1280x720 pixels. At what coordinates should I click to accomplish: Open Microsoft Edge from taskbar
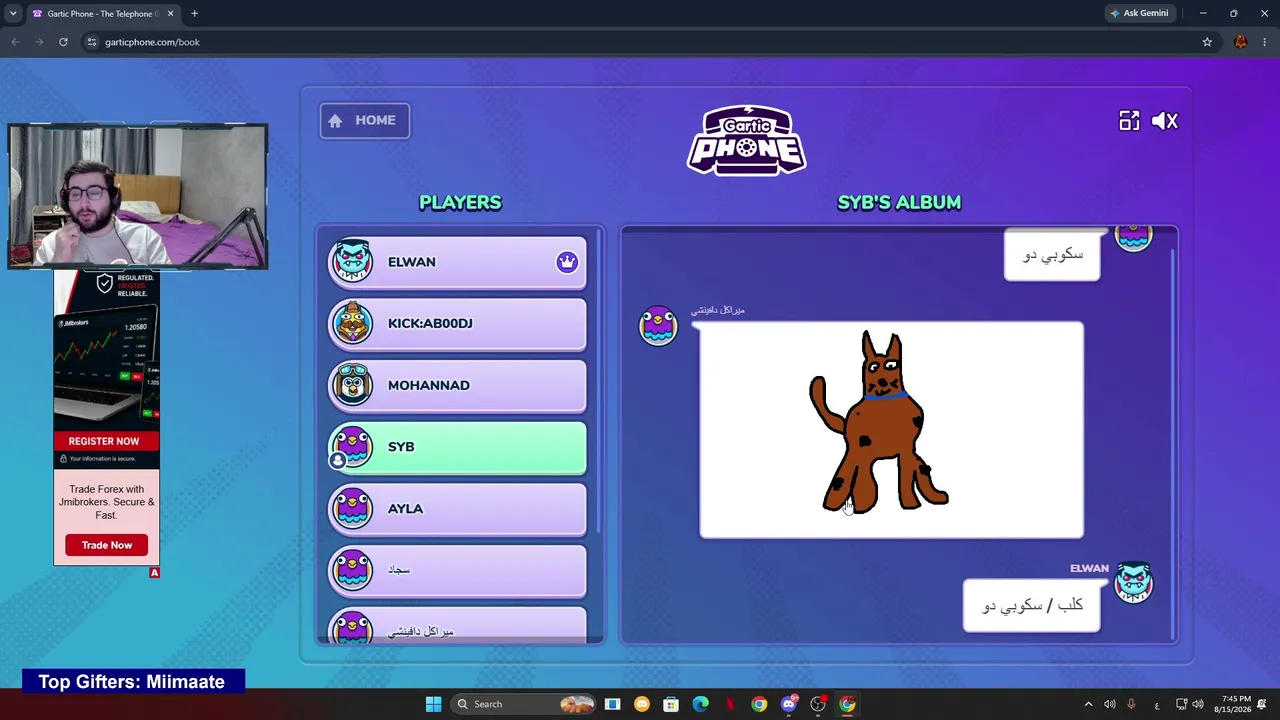700,704
